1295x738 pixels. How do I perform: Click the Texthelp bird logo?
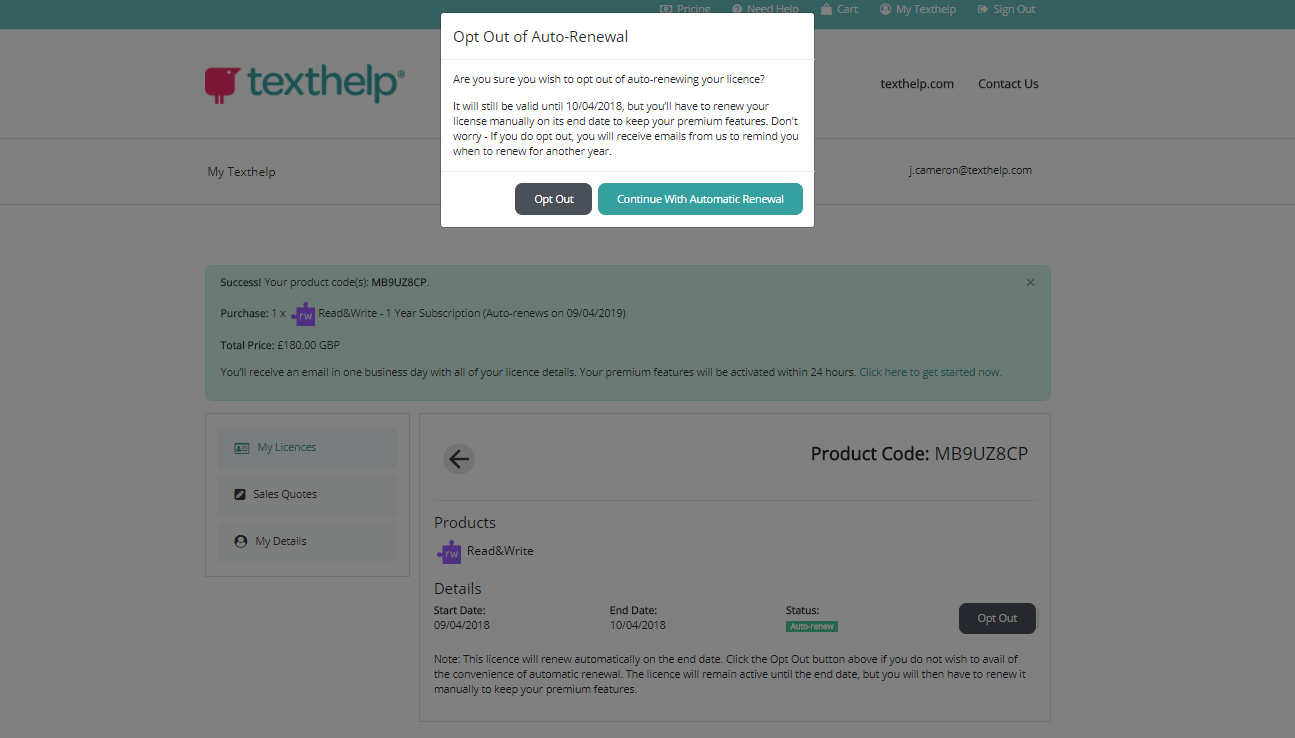tap(222, 84)
